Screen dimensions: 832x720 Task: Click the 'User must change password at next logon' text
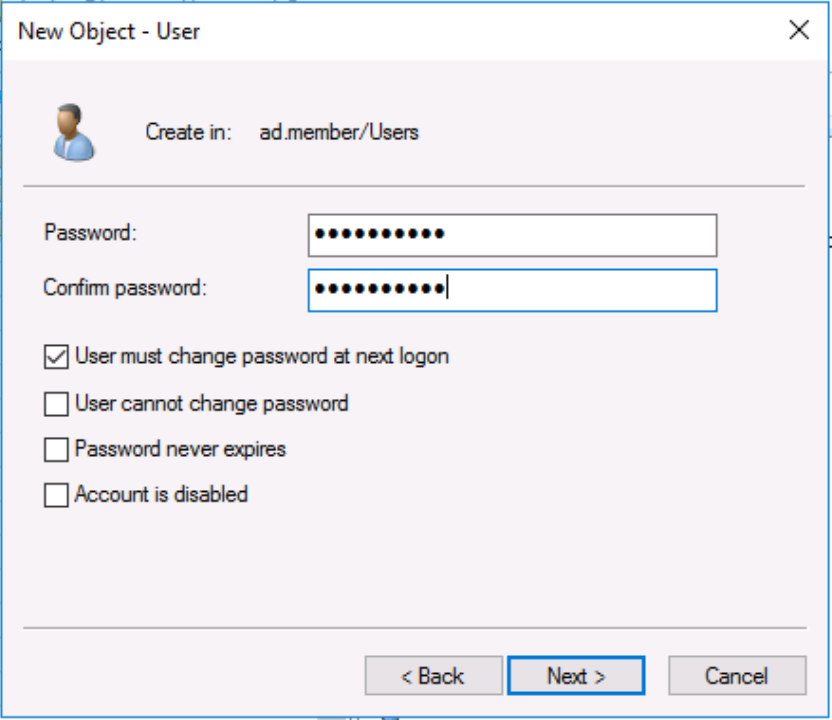pos(262,355)
